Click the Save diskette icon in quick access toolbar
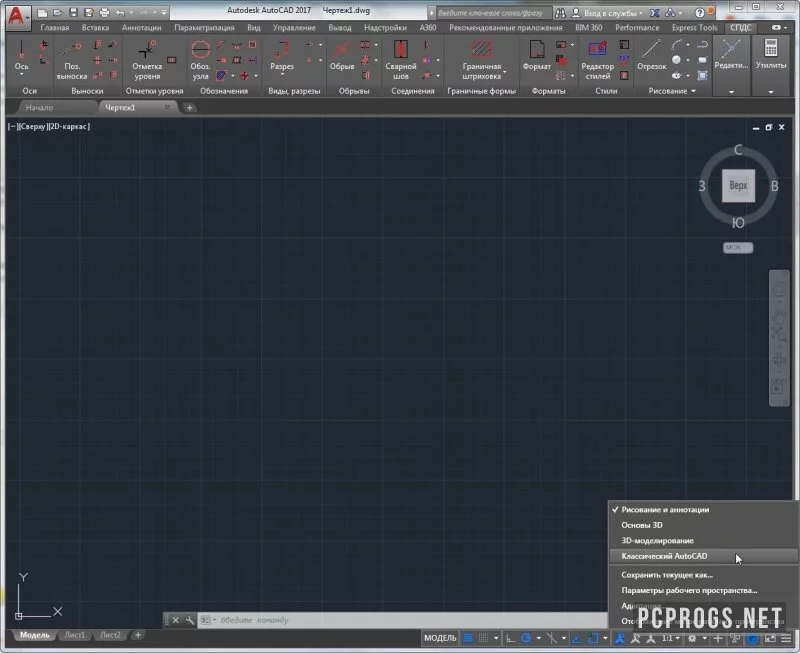The height and width of the screenshot is (653, 800). click(73, 13)
